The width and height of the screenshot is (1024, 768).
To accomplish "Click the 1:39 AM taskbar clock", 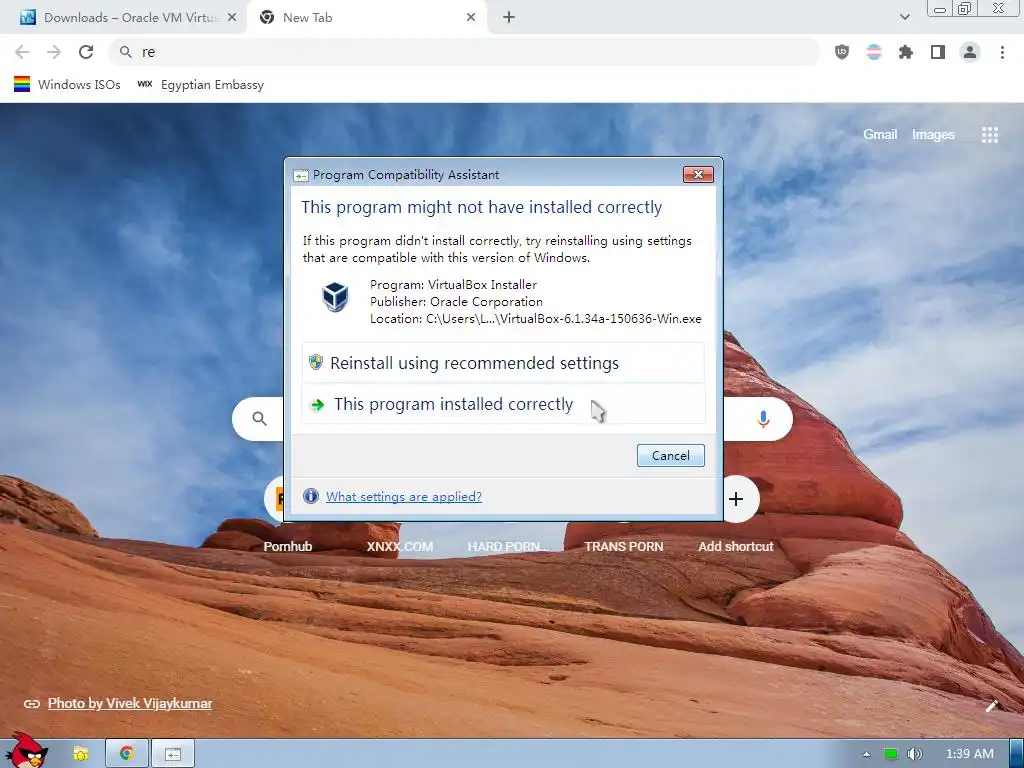I will (x=970, y=754).
